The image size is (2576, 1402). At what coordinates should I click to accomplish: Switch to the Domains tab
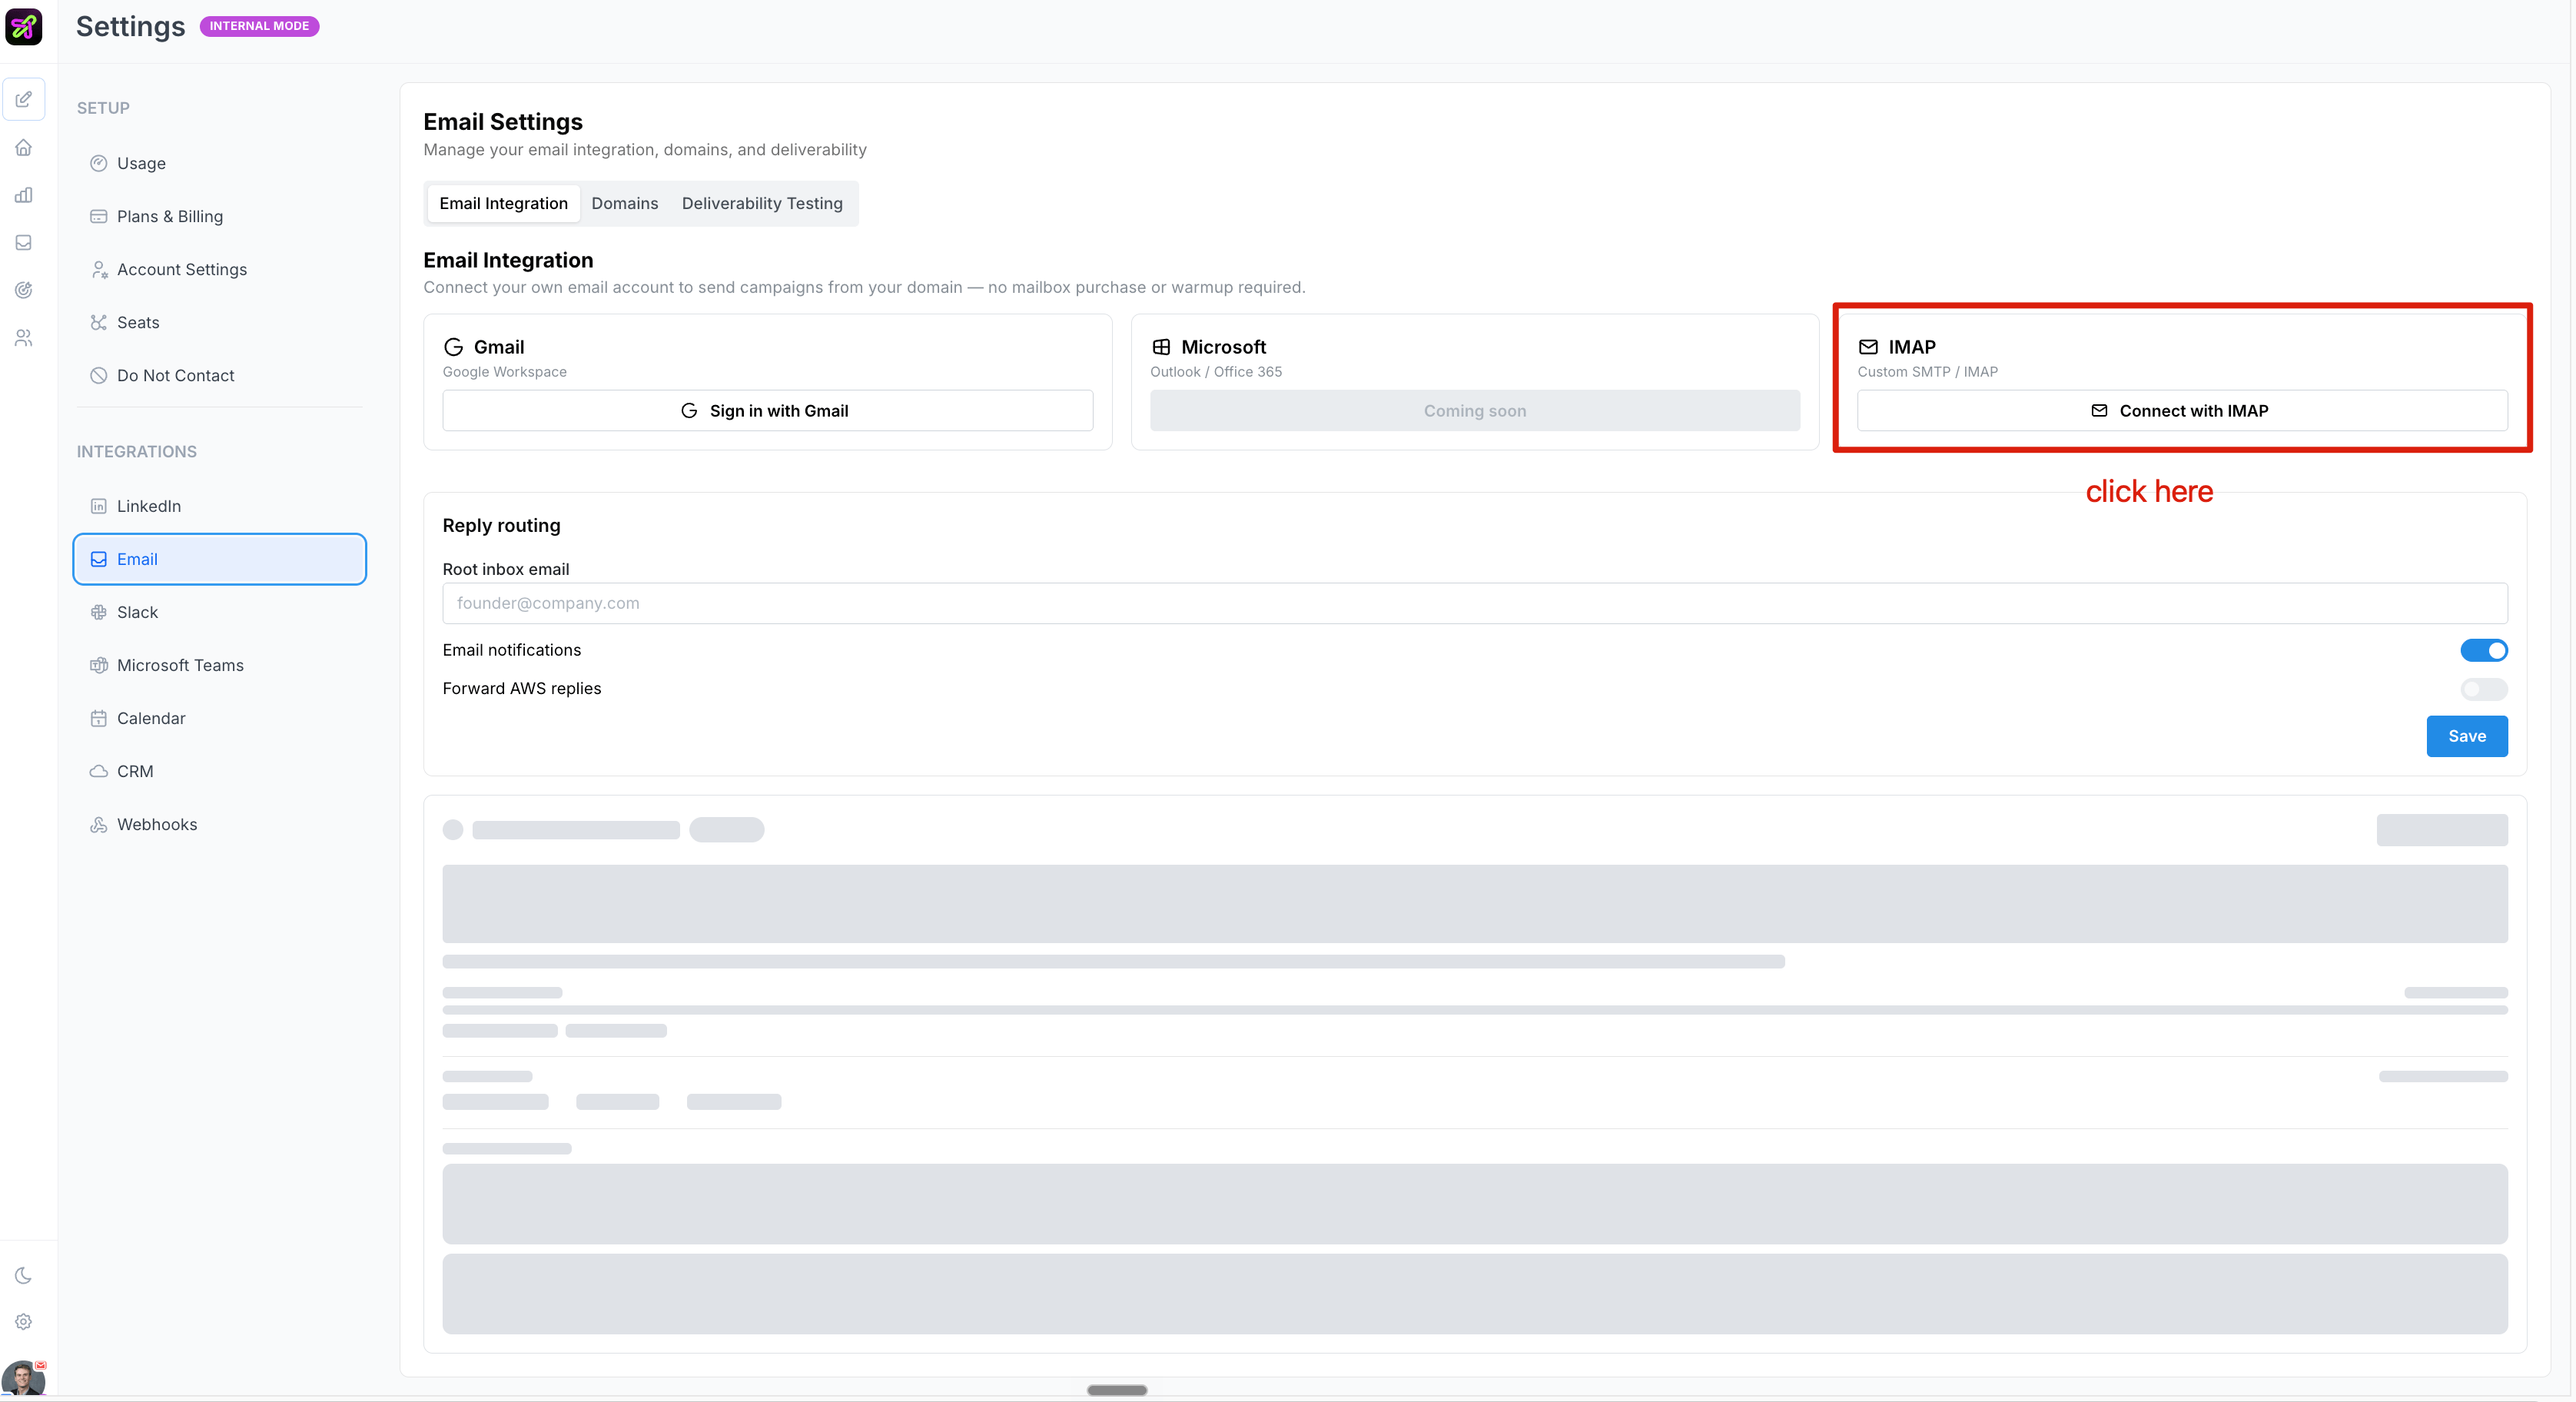[x=625, y=203]
